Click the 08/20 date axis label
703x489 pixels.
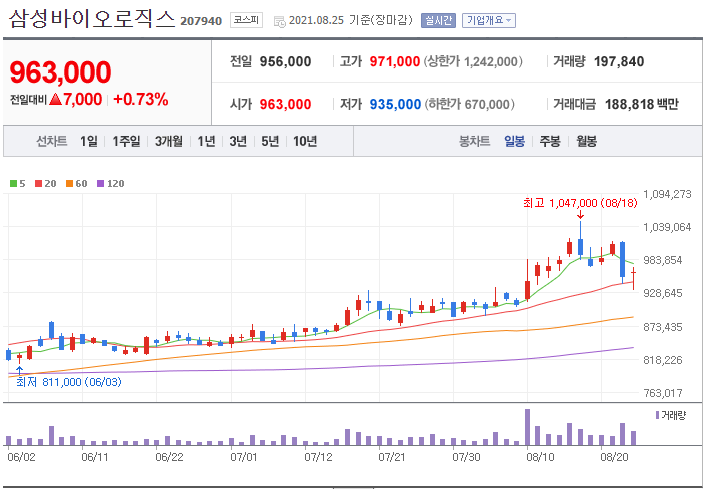click(x=614, y=458)
